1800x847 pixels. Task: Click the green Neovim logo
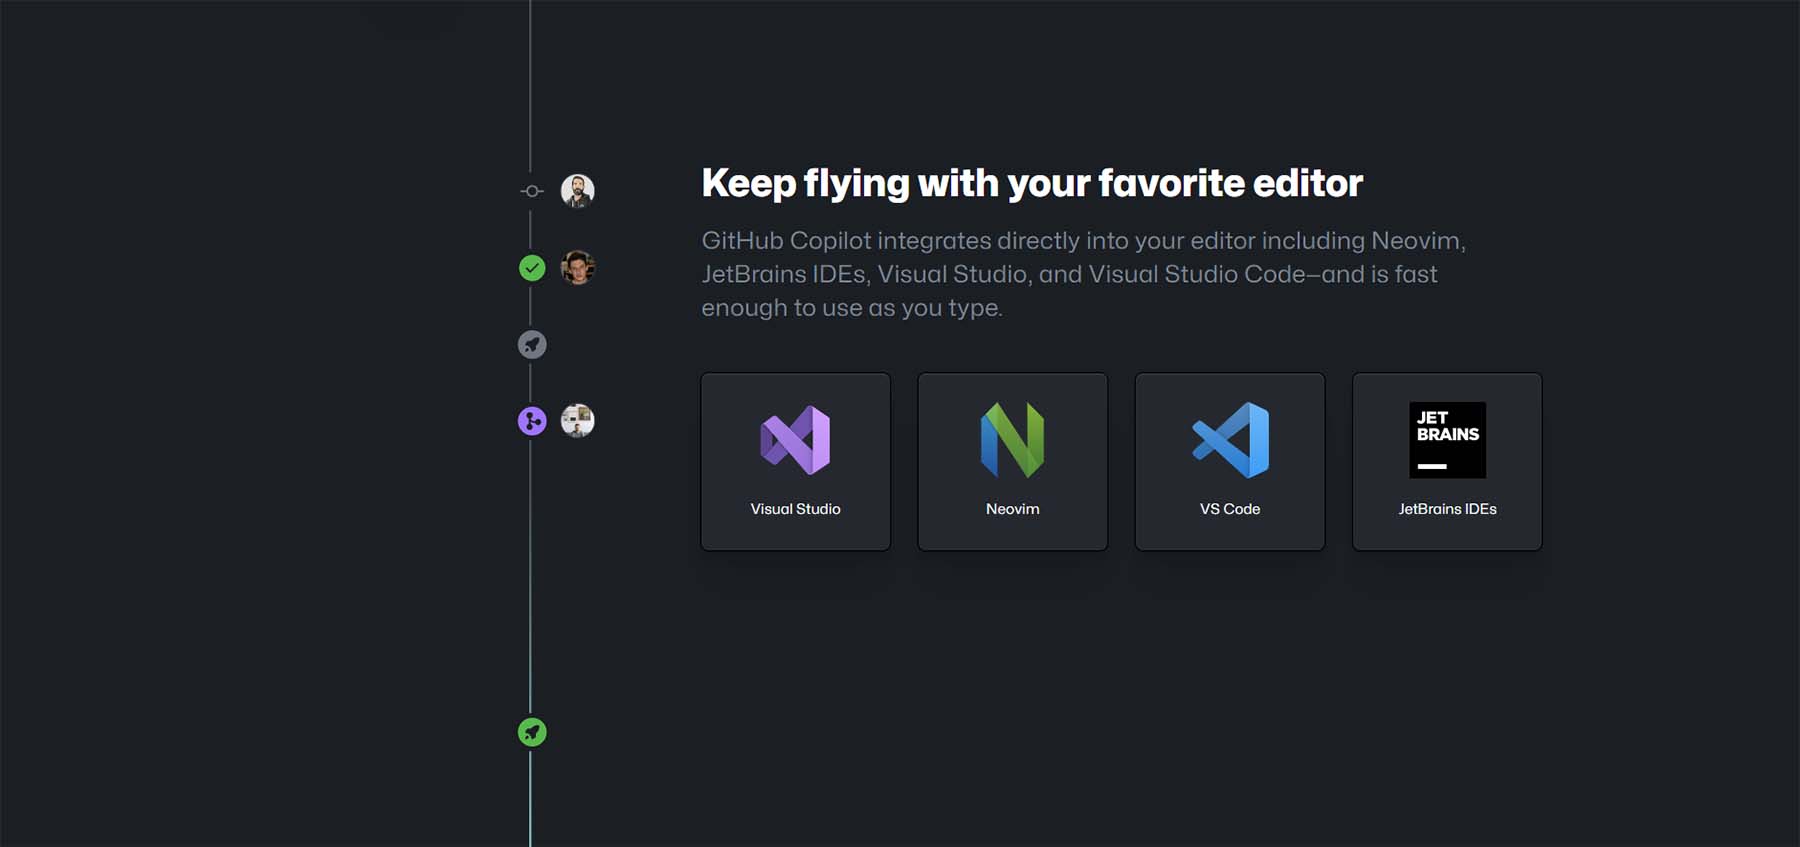(x=1012, y=440)
